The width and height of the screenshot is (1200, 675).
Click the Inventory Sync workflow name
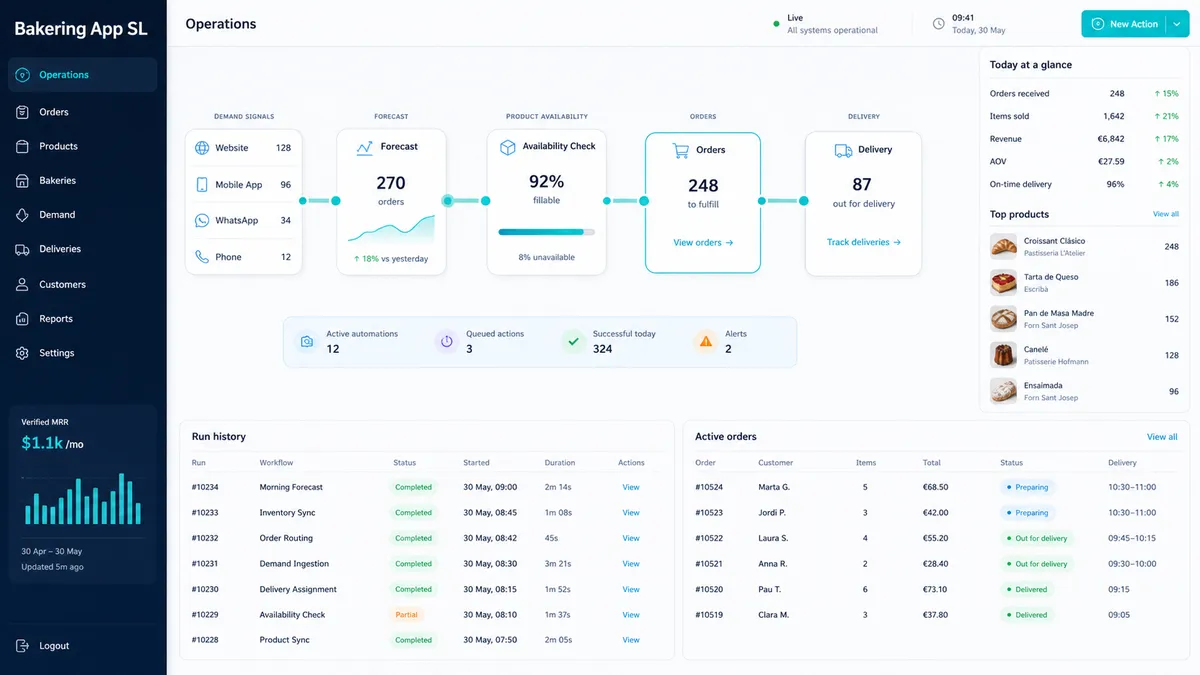pyautogui.click(x=287, y=513)
